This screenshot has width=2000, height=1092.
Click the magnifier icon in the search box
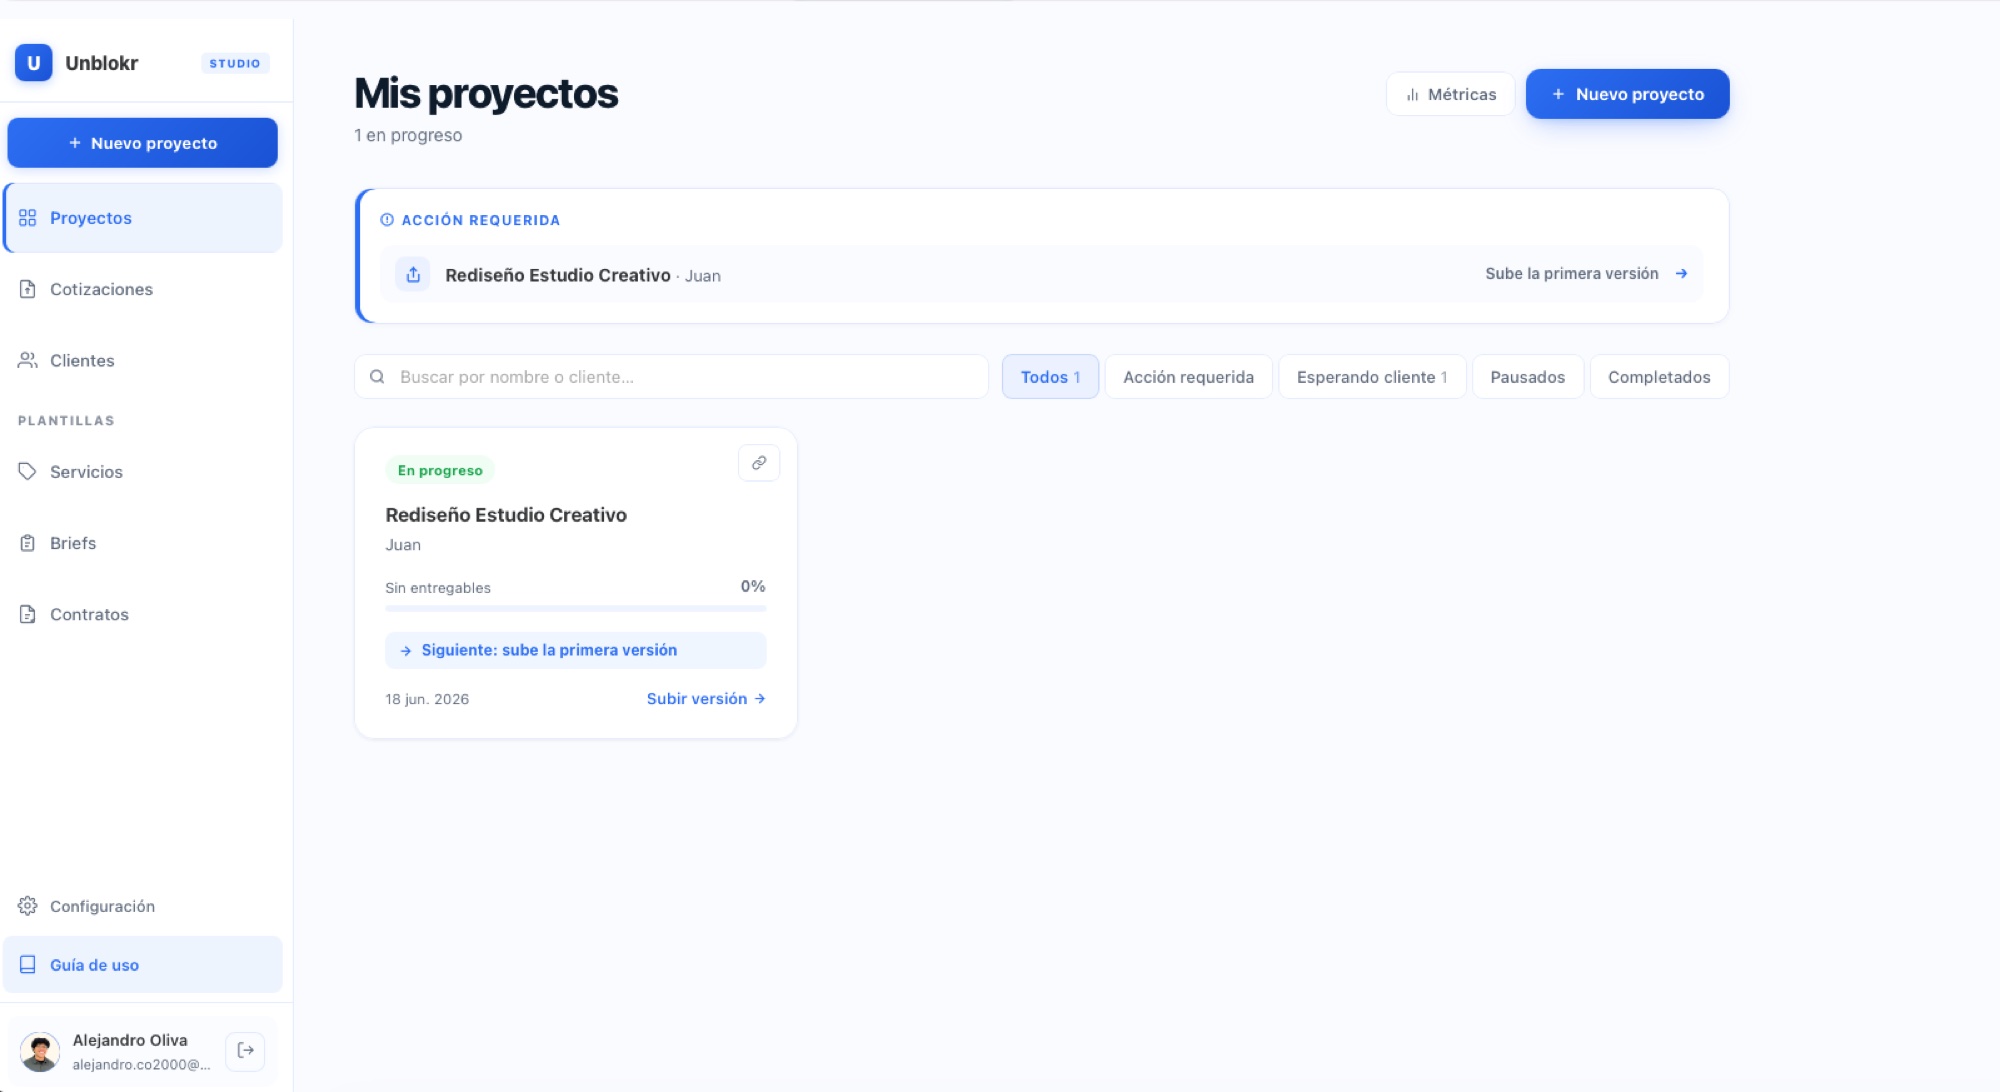377,377
